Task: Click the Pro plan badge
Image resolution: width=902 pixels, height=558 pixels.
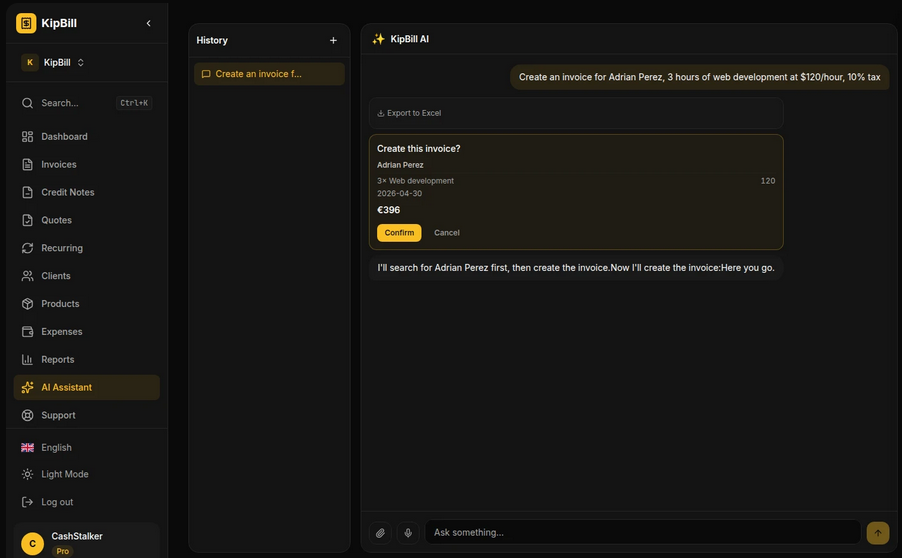Action: pos(62,551)
